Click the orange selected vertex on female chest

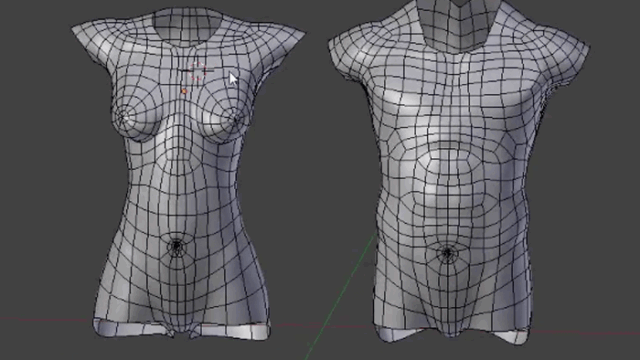pos(184,91)
